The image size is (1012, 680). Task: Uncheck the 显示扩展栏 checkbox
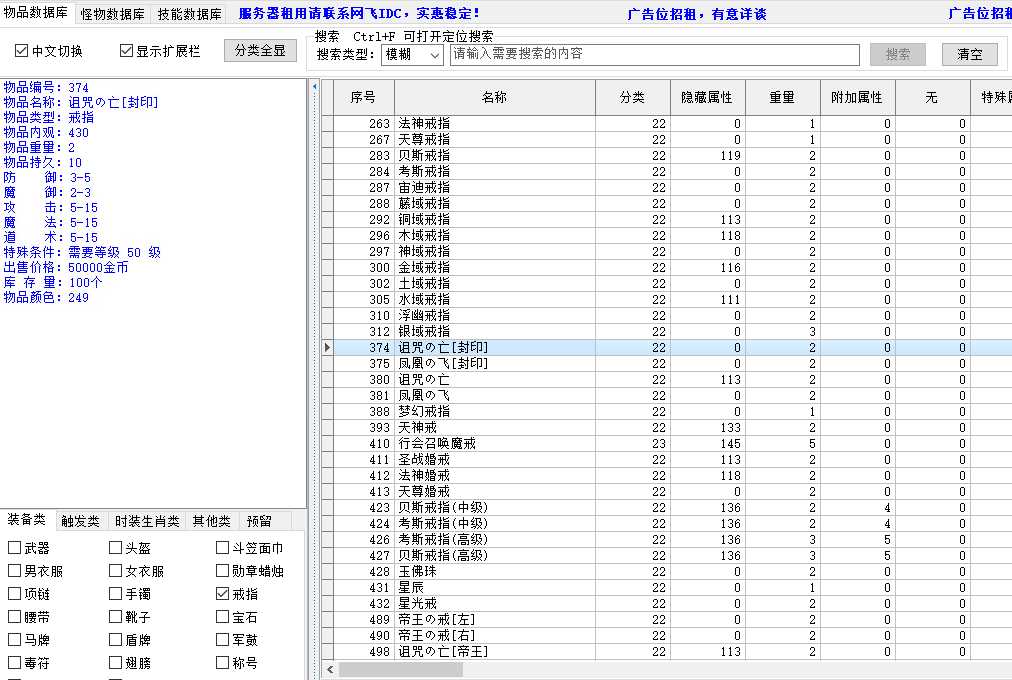pos(126,51)
